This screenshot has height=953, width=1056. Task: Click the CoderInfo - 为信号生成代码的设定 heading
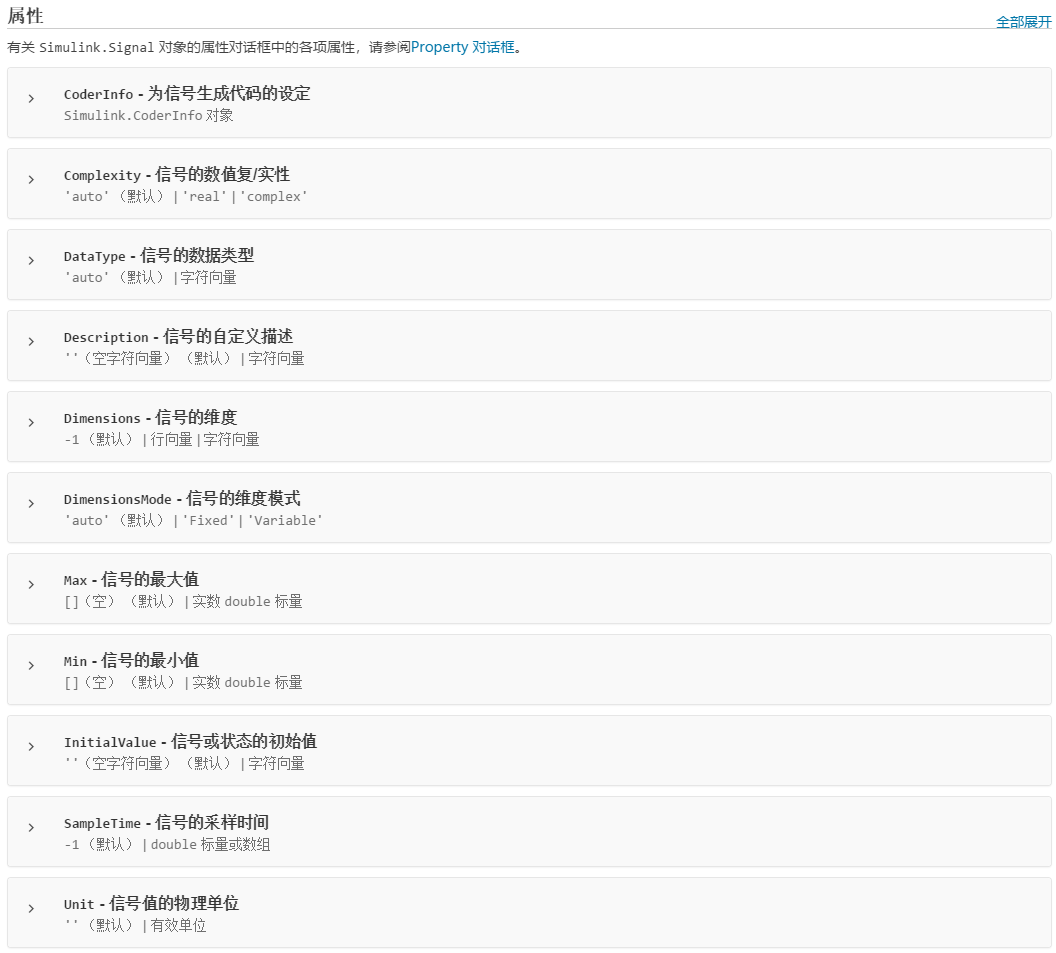click(x=187, y=94)
